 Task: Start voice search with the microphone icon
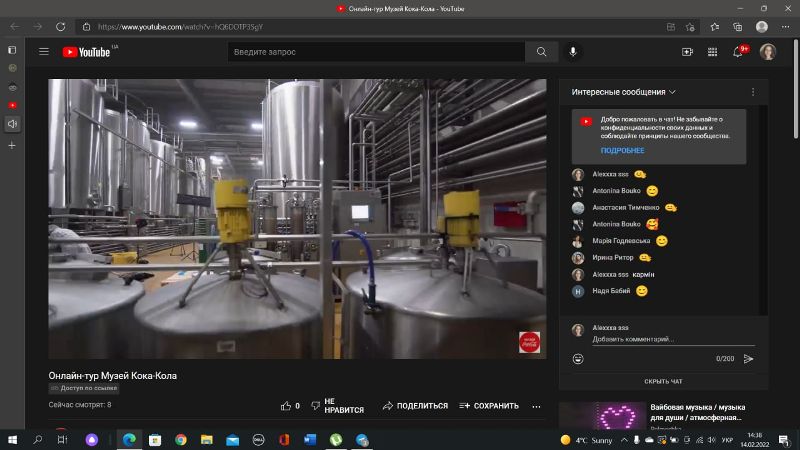point(573,52)
